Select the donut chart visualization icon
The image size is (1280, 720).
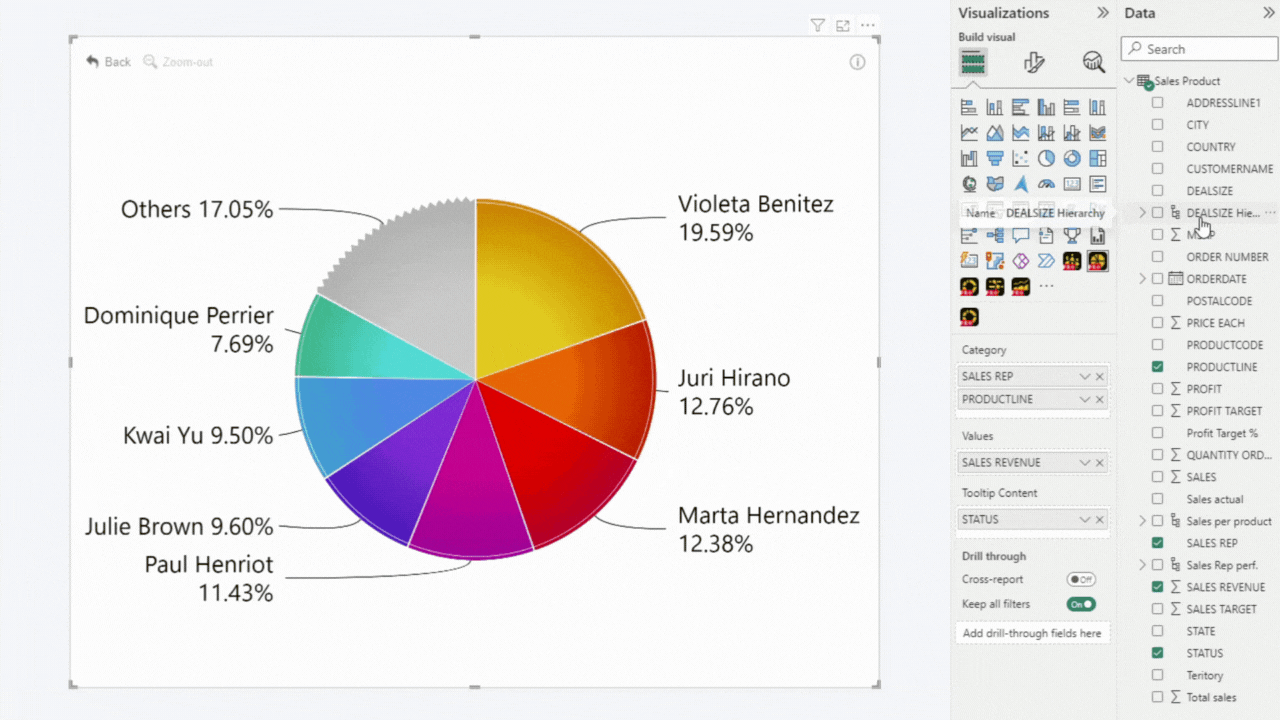(1072, 157)
